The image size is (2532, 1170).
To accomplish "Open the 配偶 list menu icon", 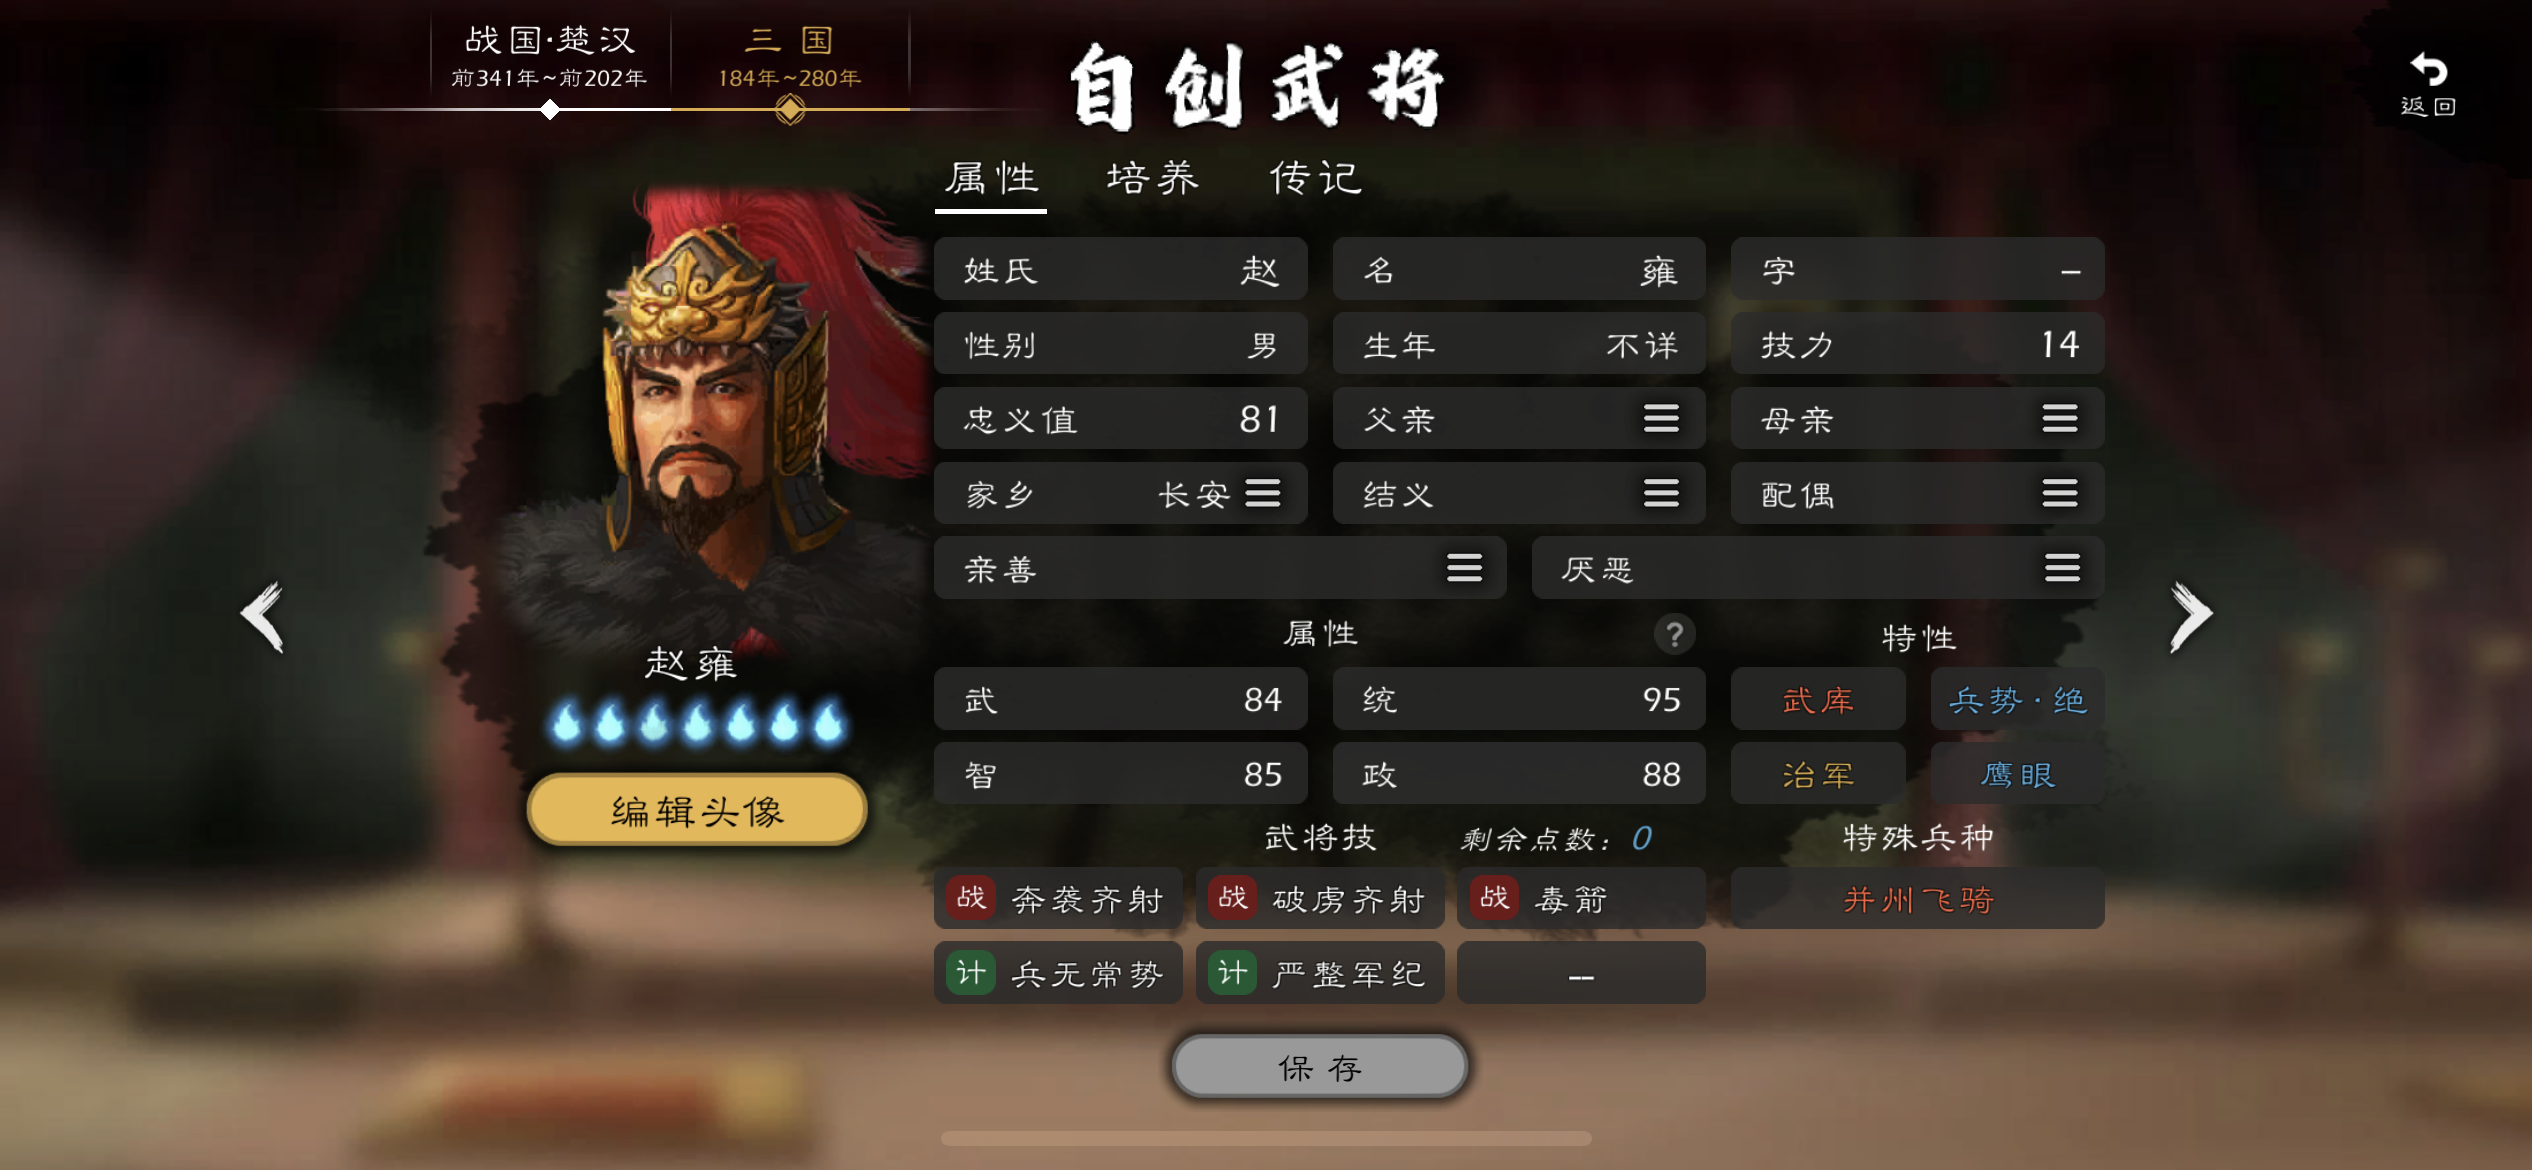I will [x=2060, y=493].
